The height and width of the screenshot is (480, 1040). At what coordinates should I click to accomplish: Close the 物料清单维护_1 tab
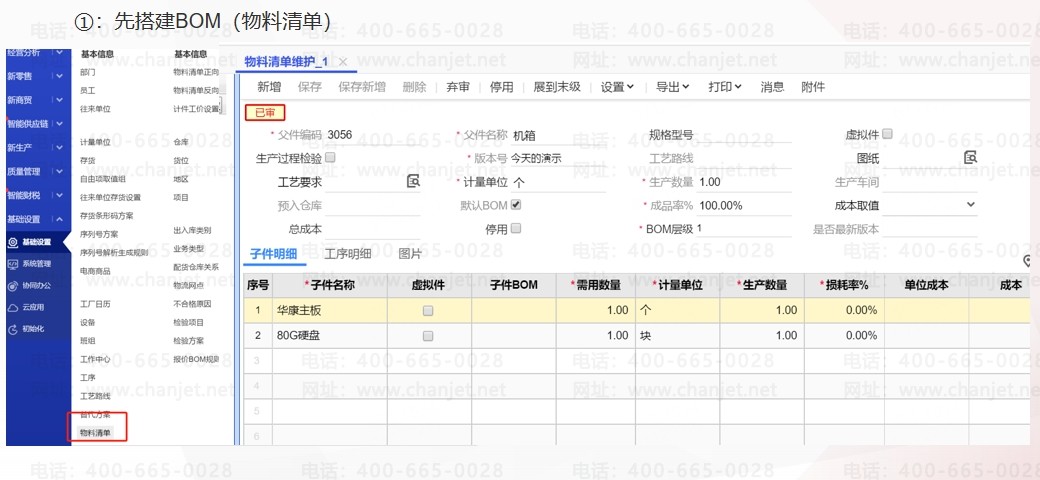coord(343,62)
